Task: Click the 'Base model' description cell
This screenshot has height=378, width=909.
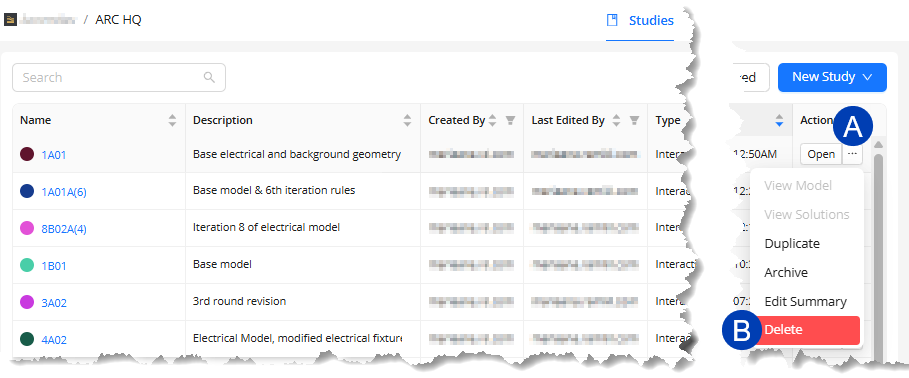Action: 223,264
